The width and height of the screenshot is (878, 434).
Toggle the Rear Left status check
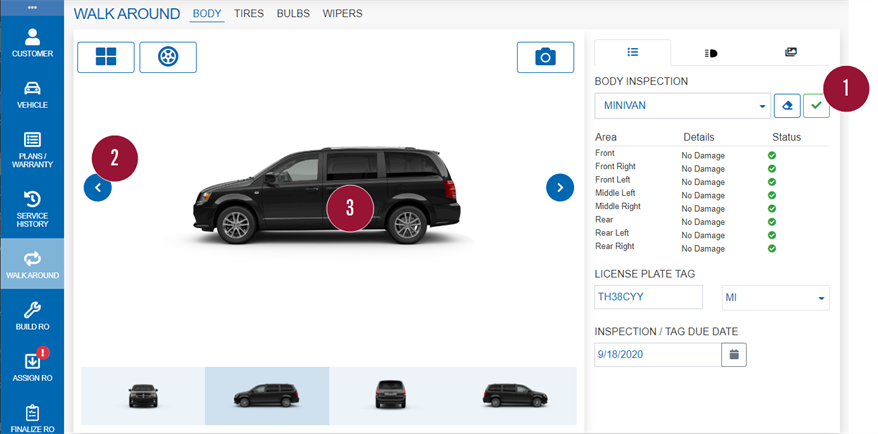[x=772, y=235]
